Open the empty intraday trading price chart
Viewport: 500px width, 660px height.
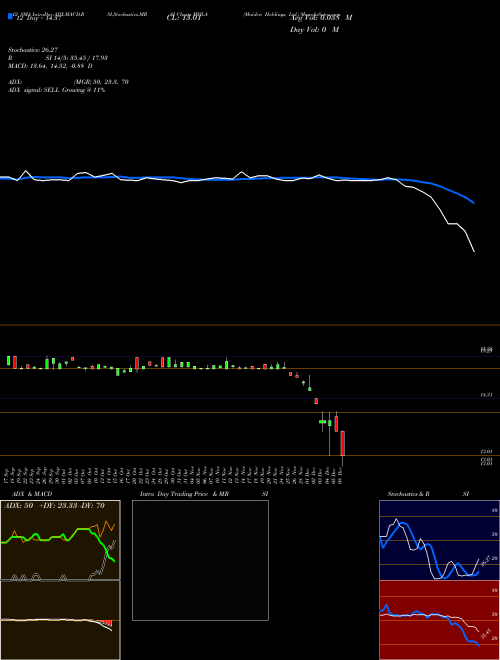click(200, 560)
